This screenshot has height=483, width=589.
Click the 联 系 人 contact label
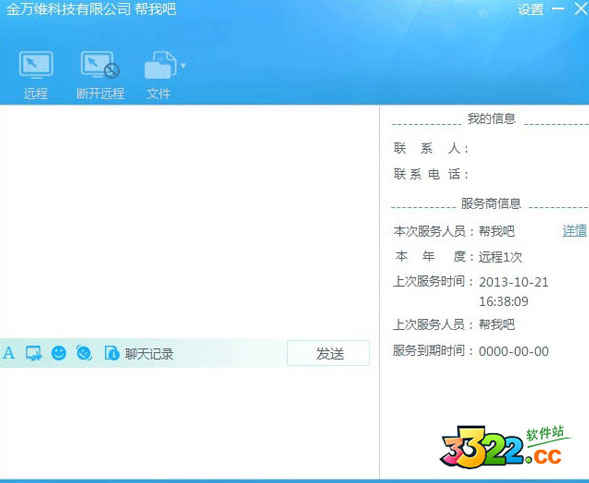pos(430,148)
